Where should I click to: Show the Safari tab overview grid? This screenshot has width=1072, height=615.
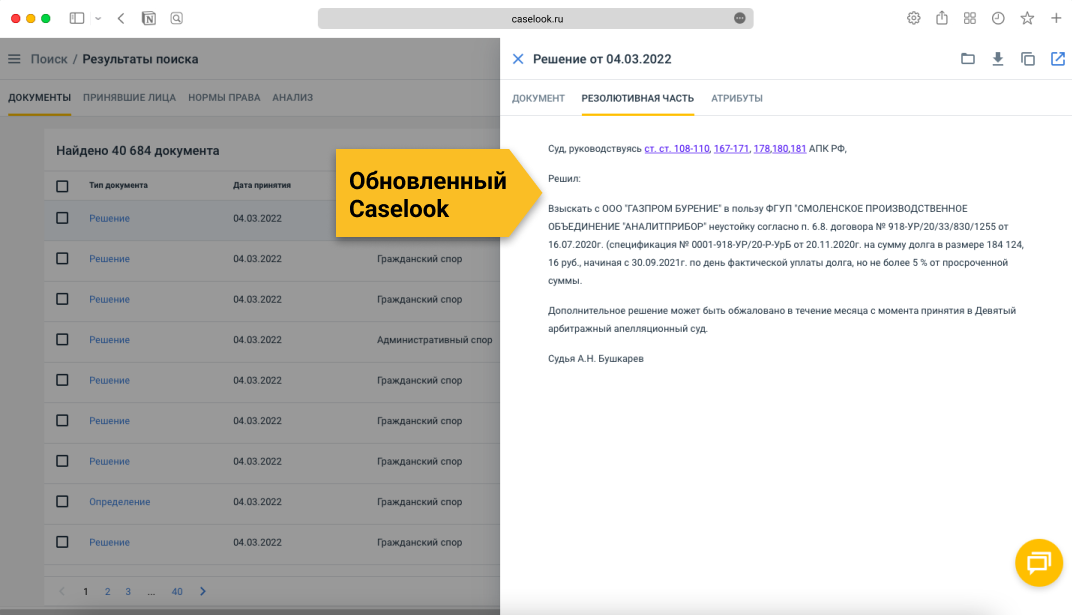point(969,18)
